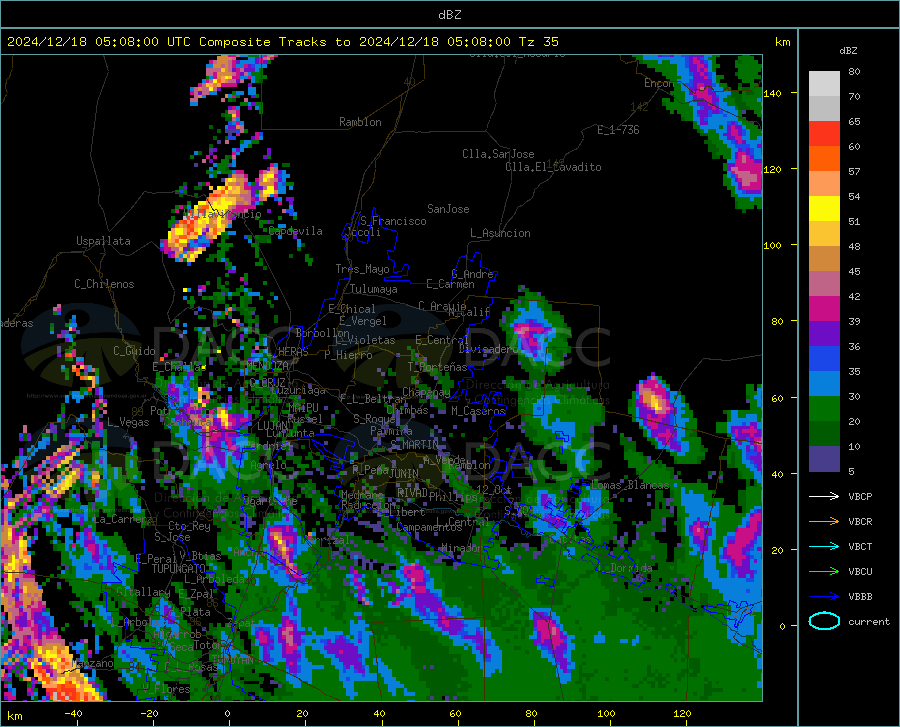900x727 pixels.
Task: Click the TUPUNGATO map label
Action: click(x=179, y=569)
